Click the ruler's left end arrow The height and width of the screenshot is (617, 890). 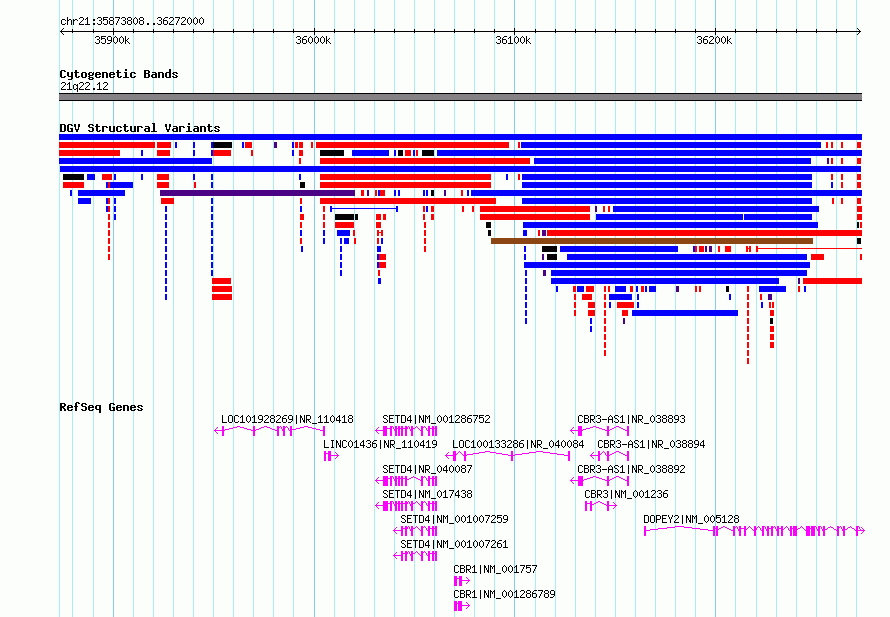coord(62,31)
